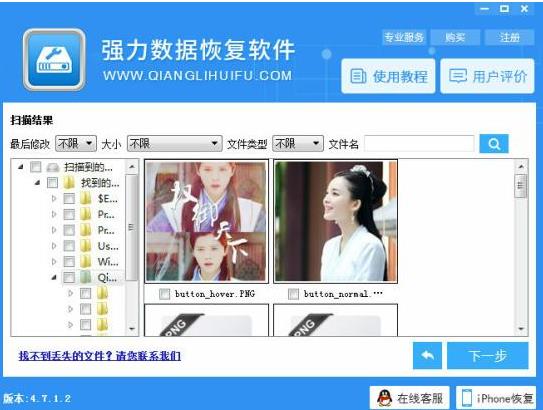
Task: Expand the Us... folder tree node
Action: pyautogui.click(x=54, y=246)
